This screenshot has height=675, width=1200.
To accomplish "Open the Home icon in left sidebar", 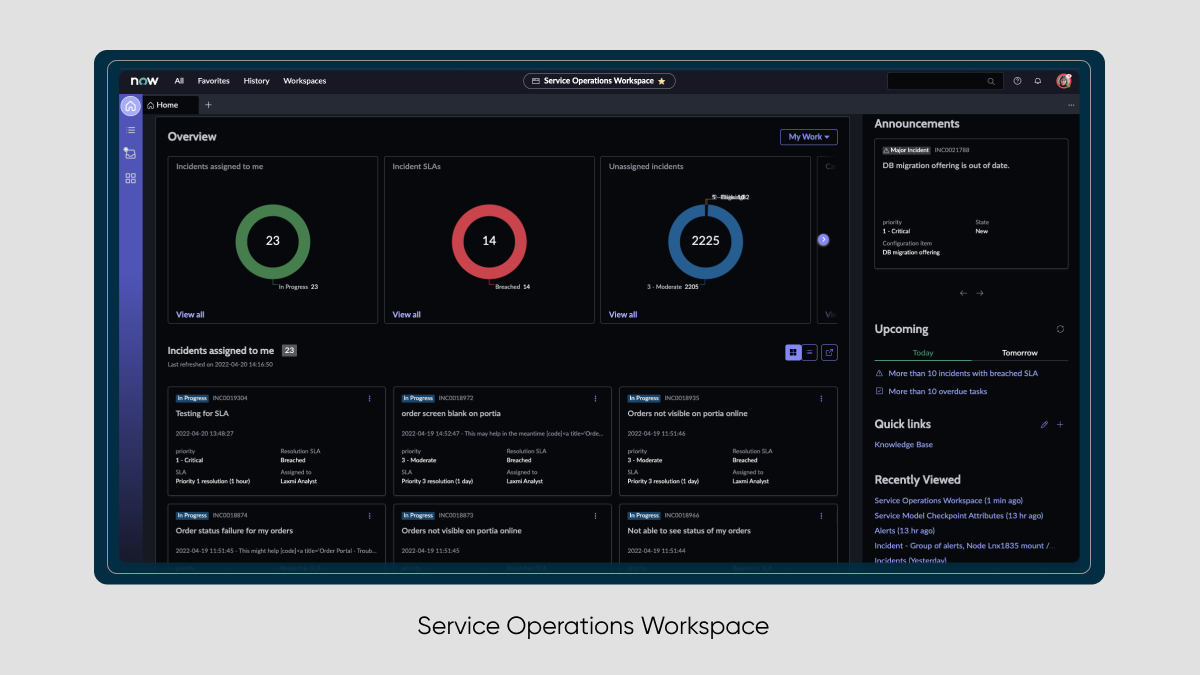I will point(130,106).
